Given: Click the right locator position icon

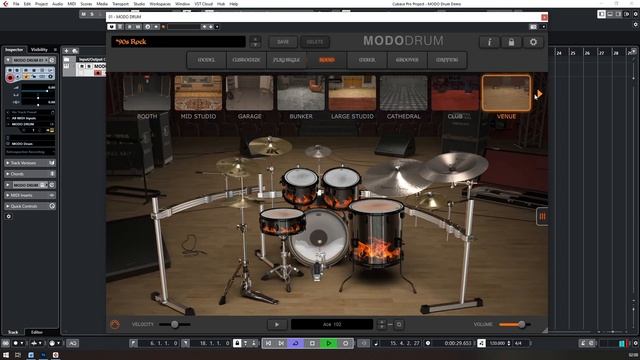Looking at the screenshot, I should (x=186, y=343).
